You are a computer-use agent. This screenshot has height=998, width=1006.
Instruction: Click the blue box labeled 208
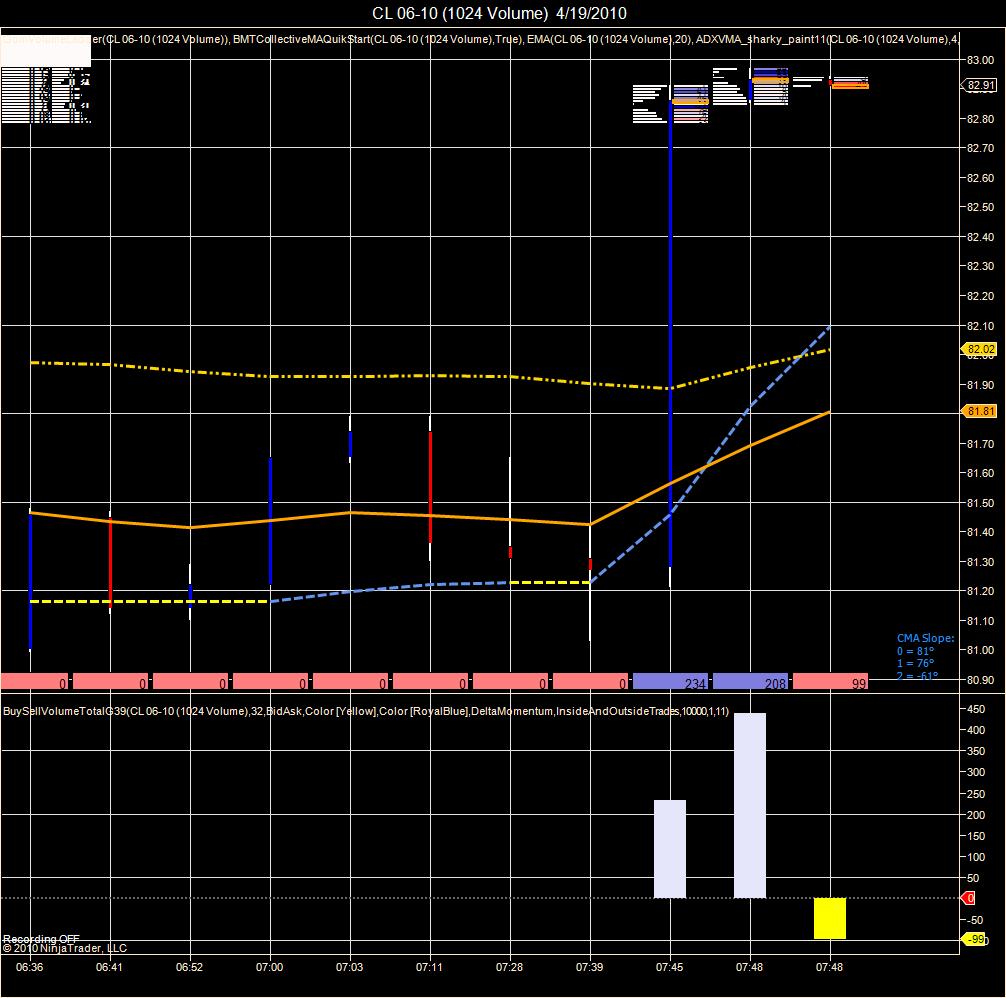click(751, 682)
